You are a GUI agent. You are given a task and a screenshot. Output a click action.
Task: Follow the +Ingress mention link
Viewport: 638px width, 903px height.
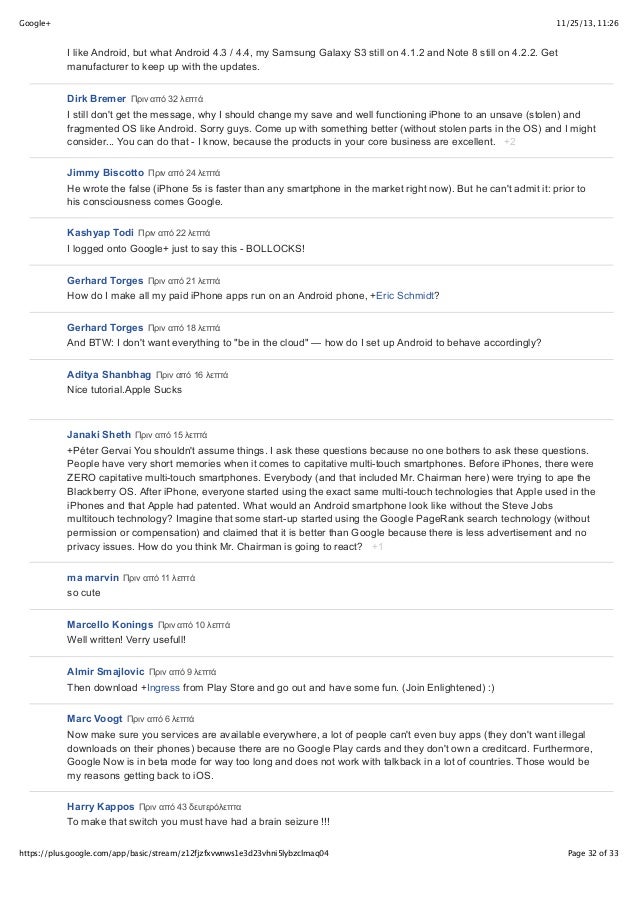tap(163, 688)
